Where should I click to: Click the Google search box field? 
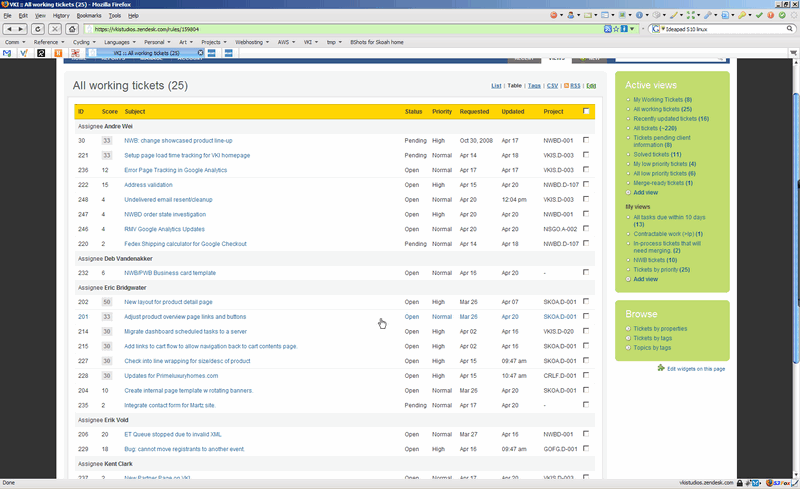[x=724, y=29]
